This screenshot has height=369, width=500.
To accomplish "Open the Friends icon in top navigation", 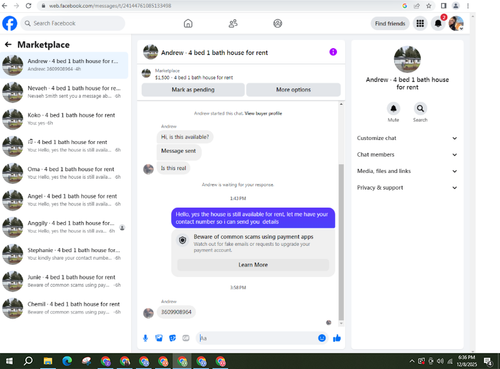I will 233,23.
